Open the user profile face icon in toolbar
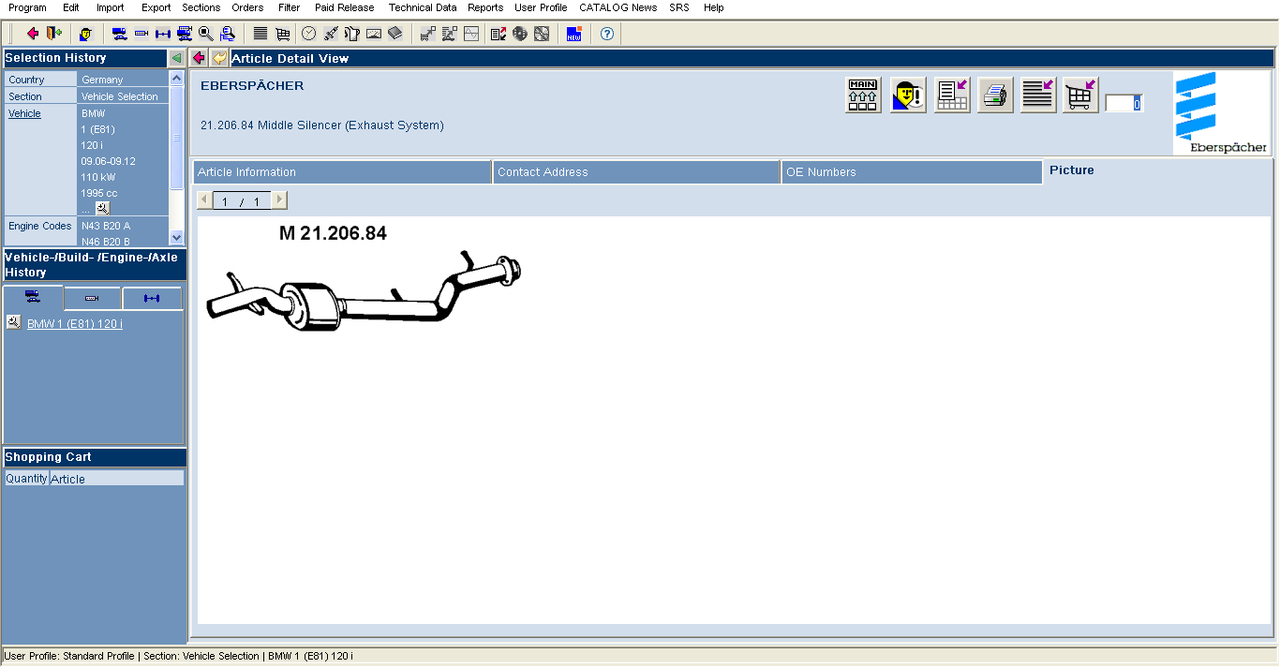This screenshot has width=1280, height=667. click(x=86, y=33)
